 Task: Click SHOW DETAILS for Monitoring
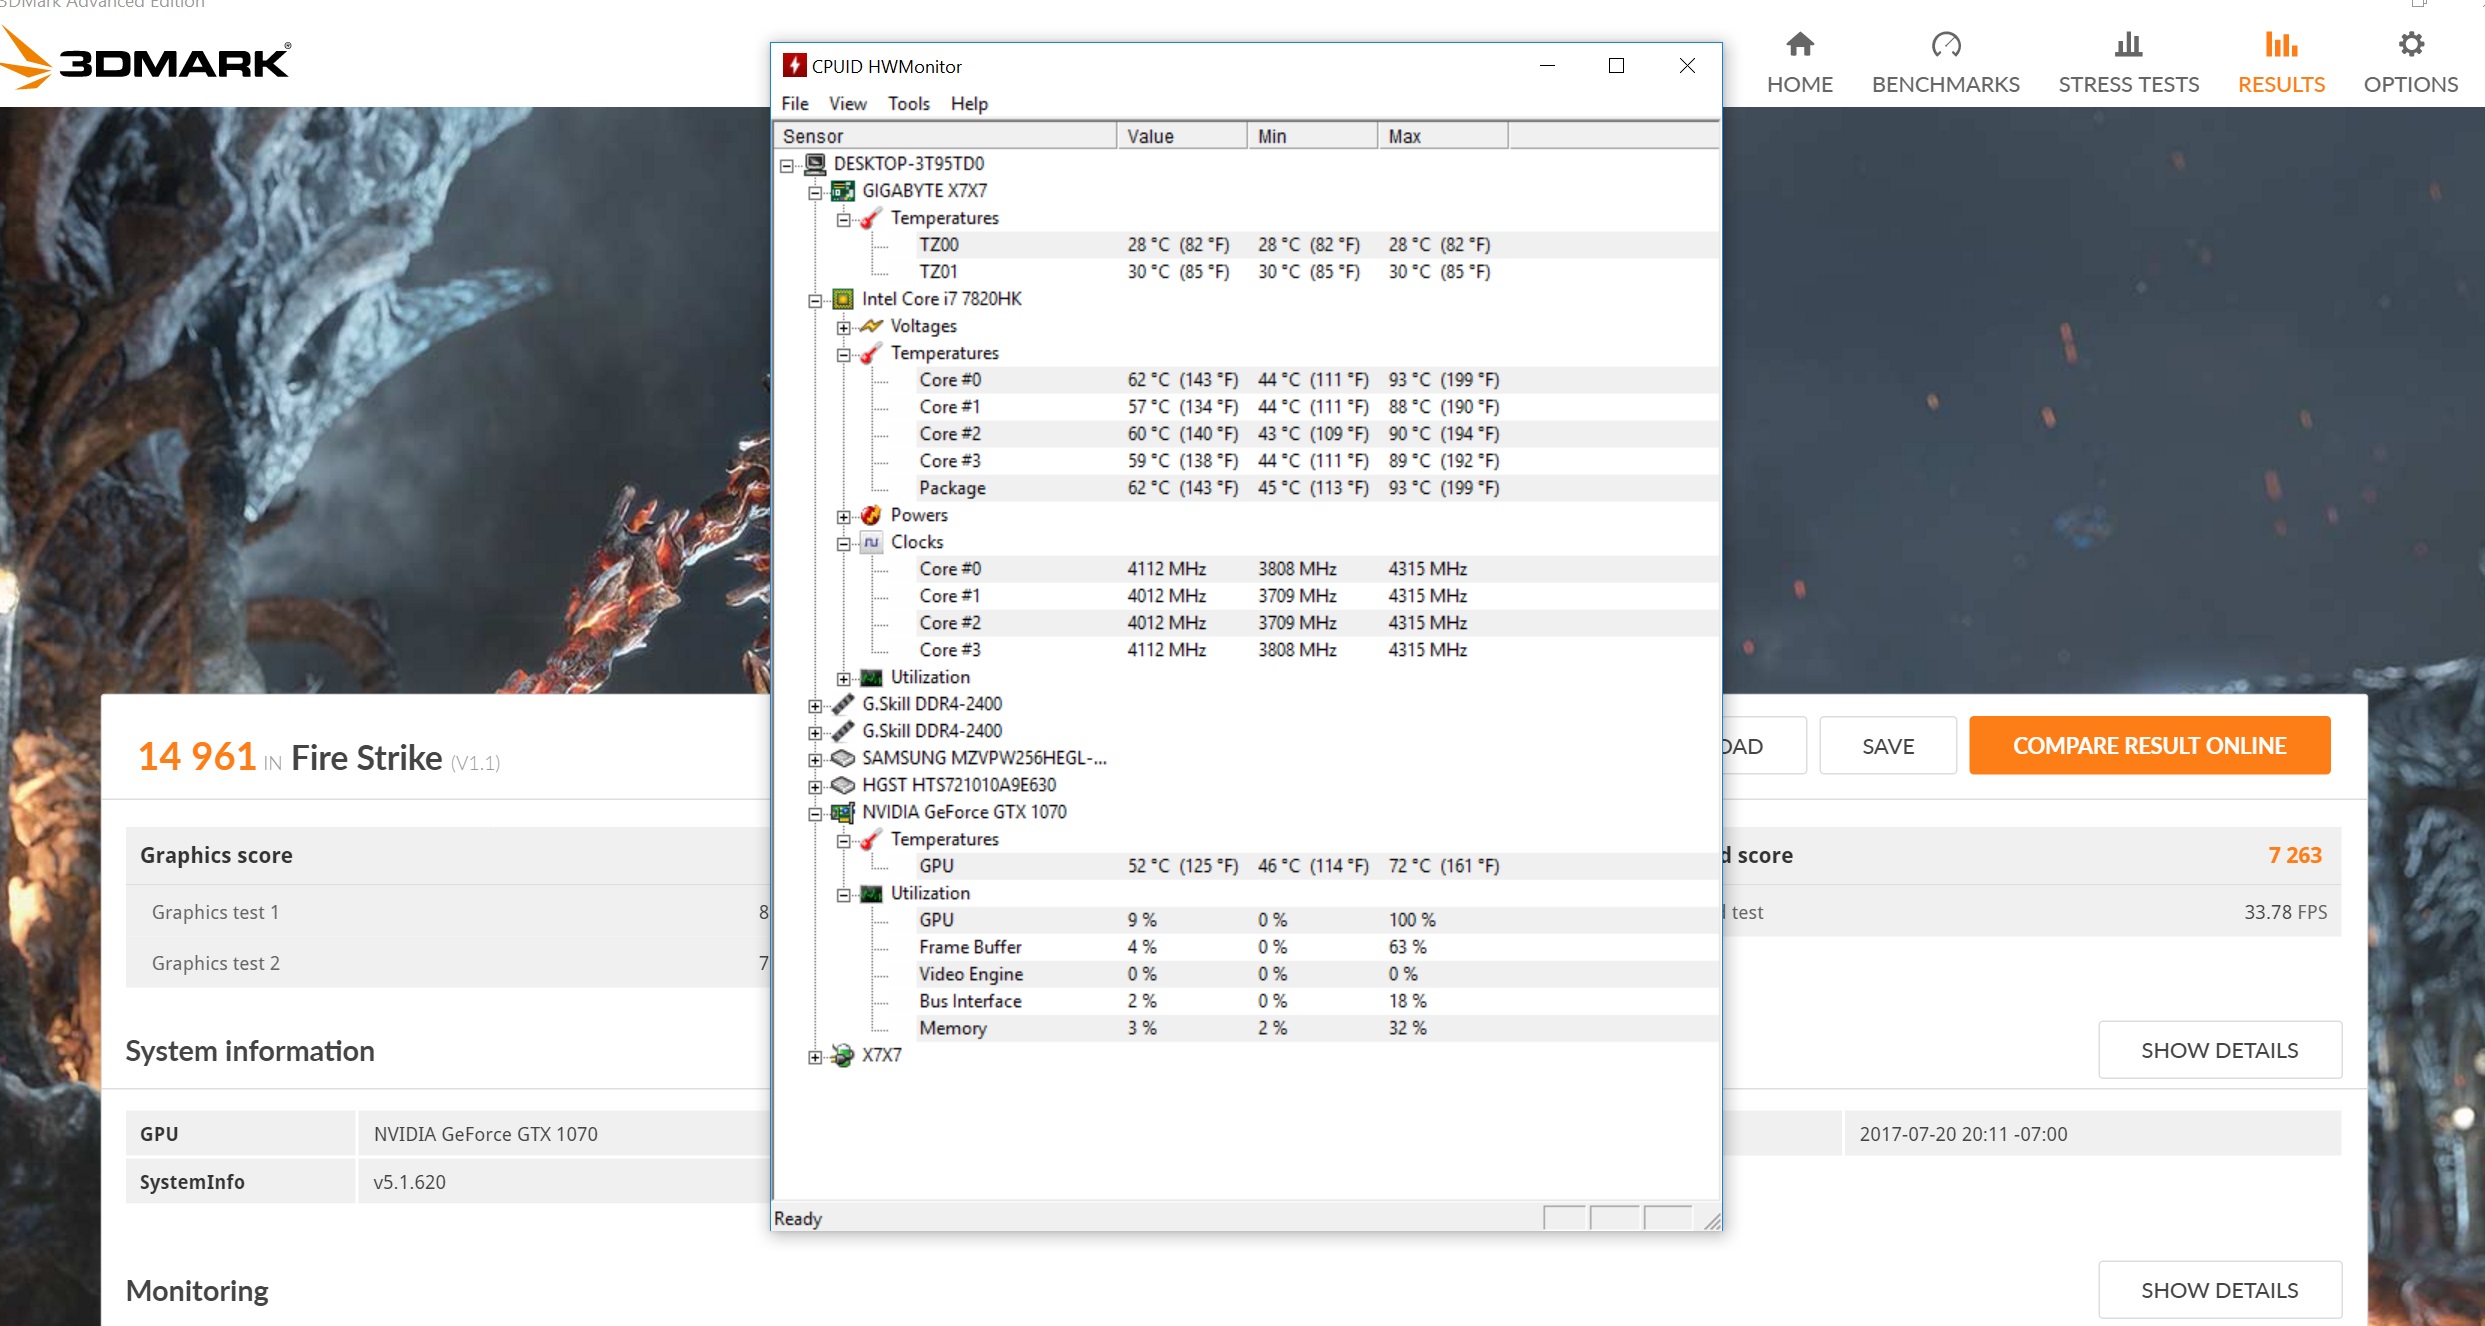point(2219,1290)
